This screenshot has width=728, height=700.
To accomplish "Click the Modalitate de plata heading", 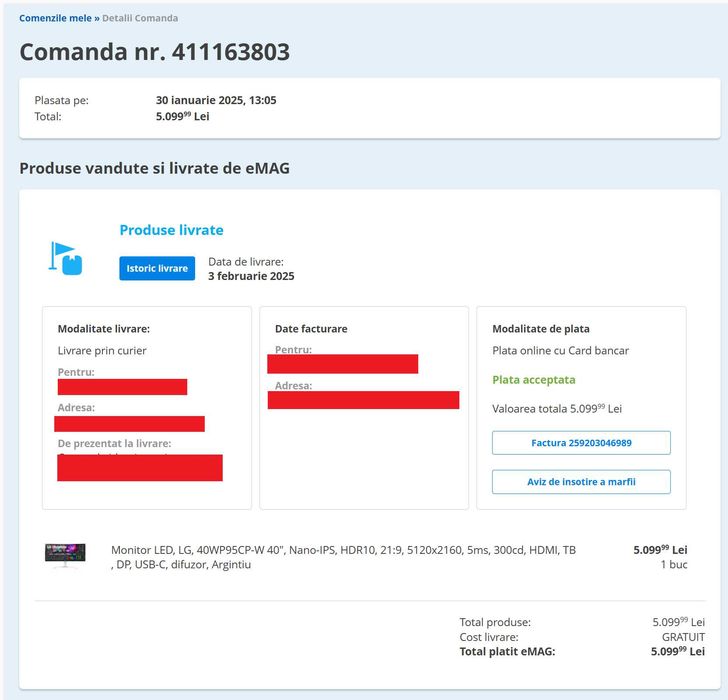I will tap(541, 329).
